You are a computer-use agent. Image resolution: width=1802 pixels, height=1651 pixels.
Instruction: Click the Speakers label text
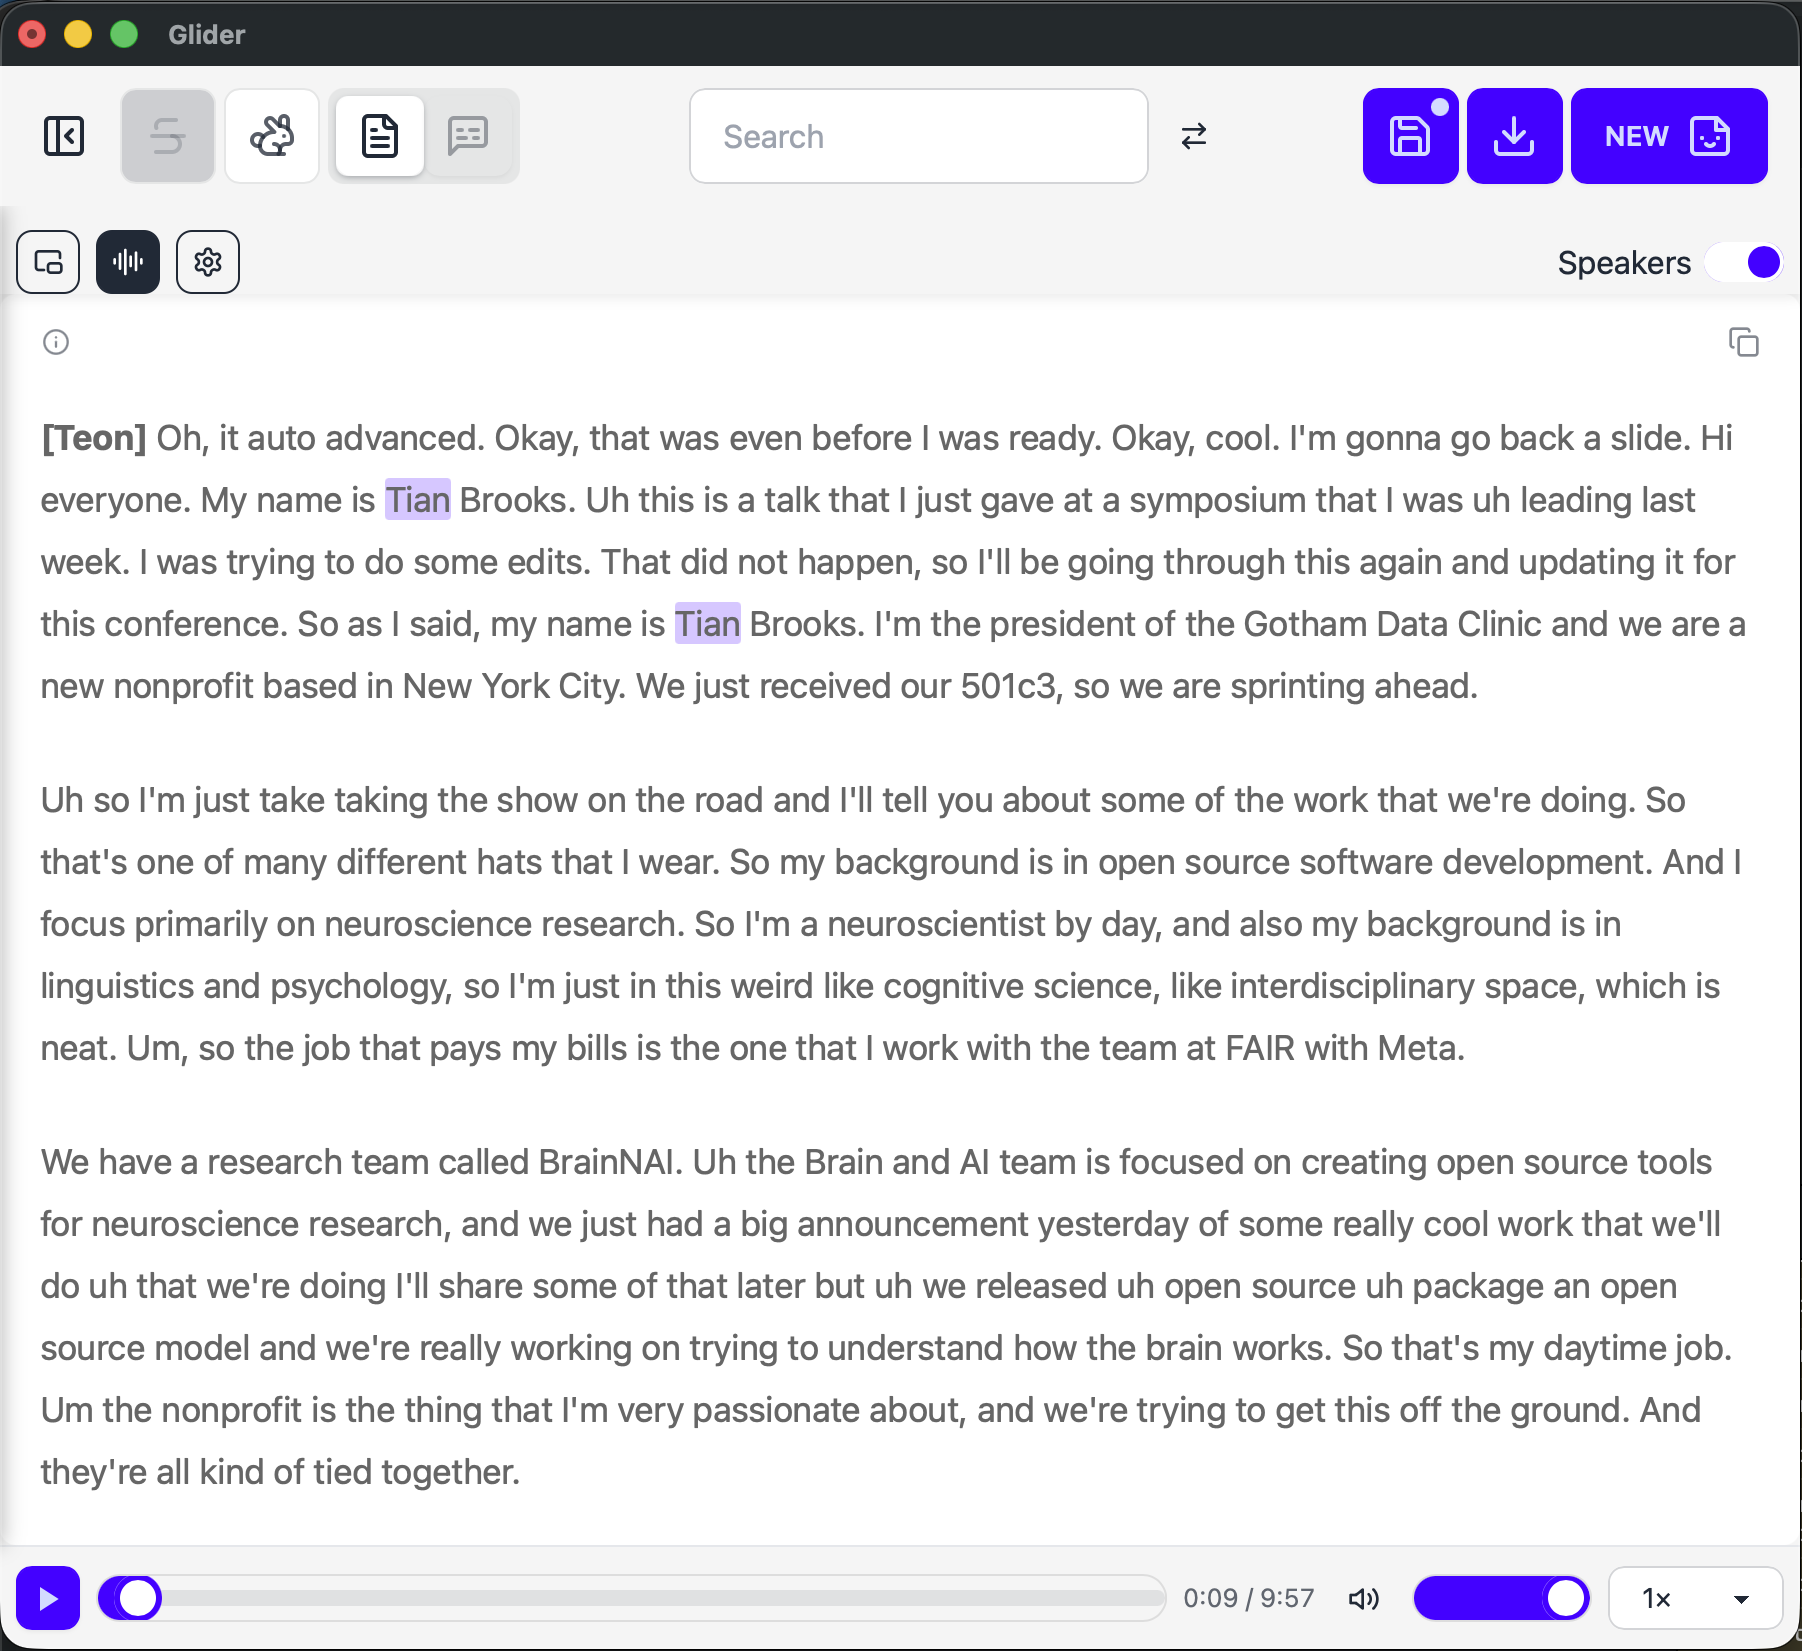[1624, 263]
